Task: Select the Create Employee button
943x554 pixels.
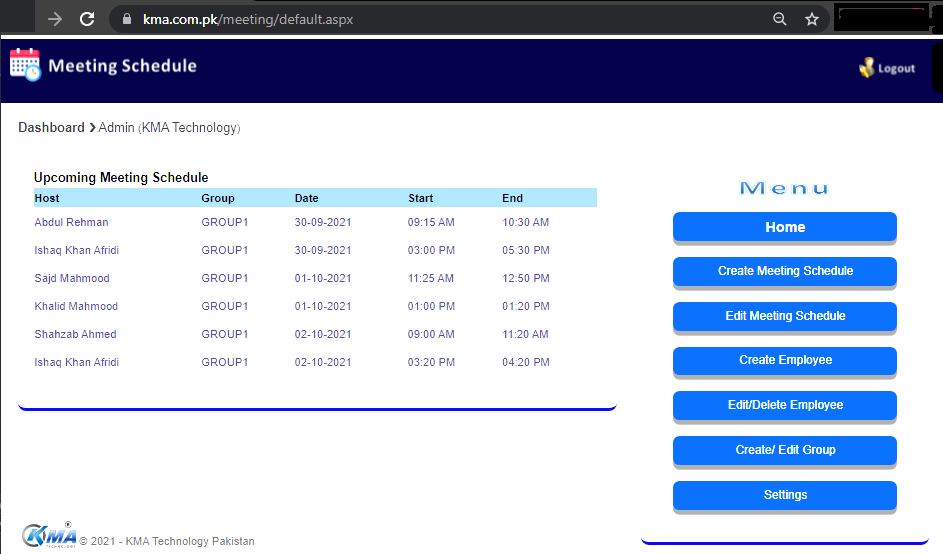Action: 784,360
